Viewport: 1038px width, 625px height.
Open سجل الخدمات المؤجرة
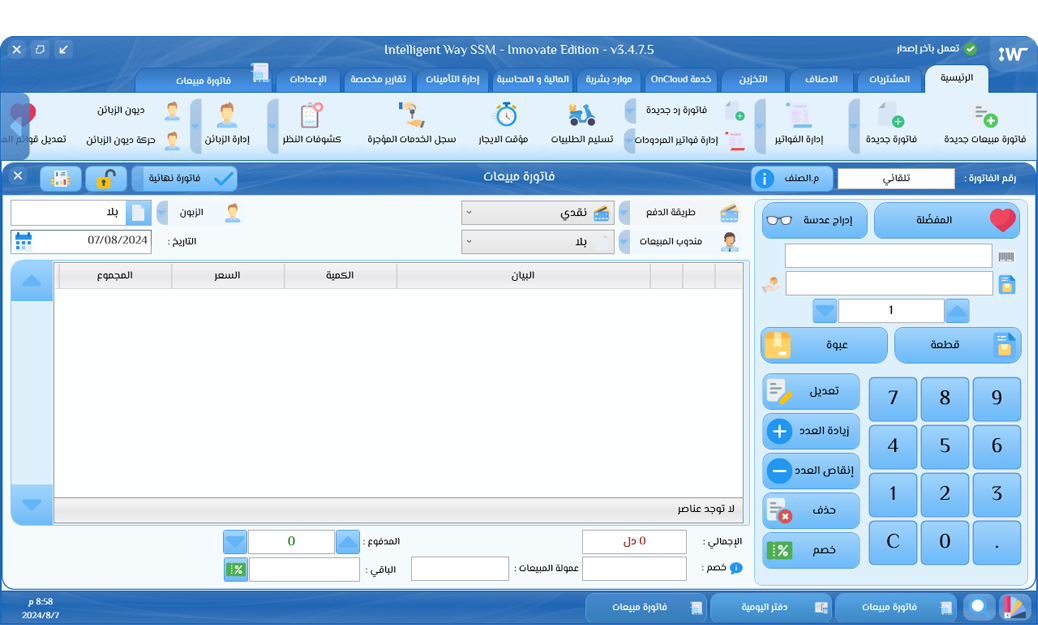pyautogui.click(x=412, y=125)
